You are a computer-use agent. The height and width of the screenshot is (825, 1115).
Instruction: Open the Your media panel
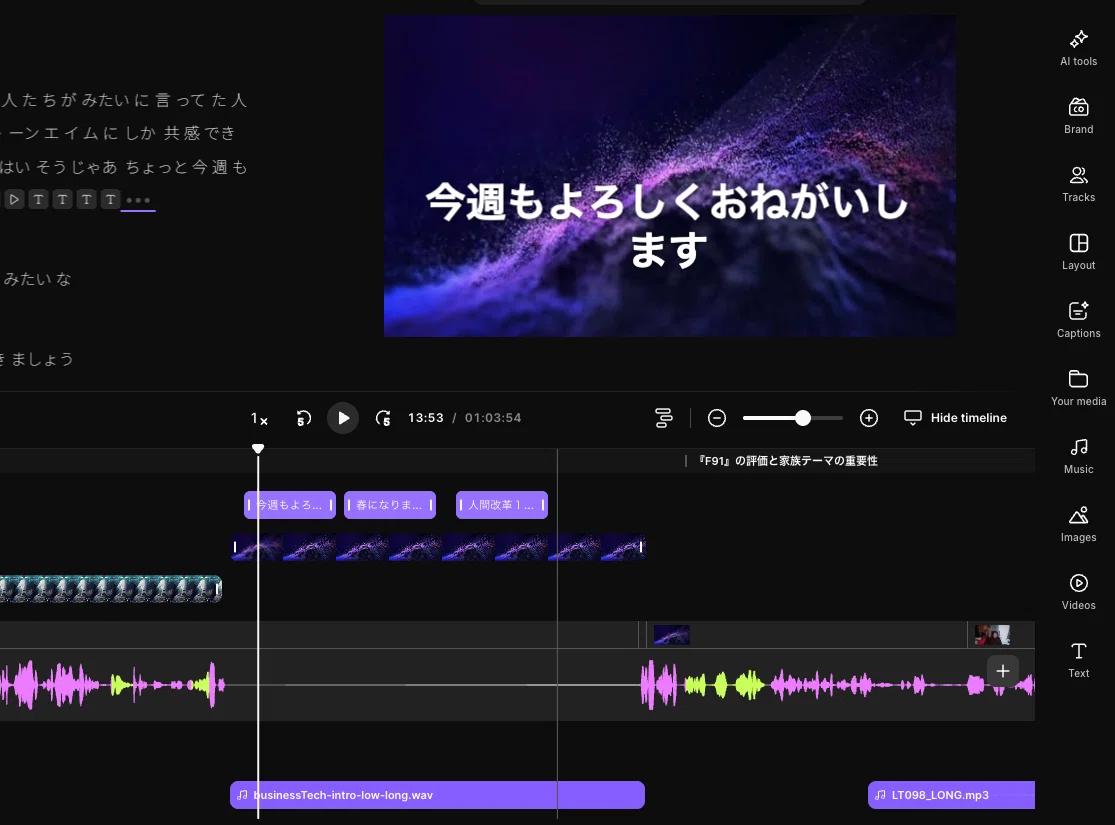[x=1078, y=388]
